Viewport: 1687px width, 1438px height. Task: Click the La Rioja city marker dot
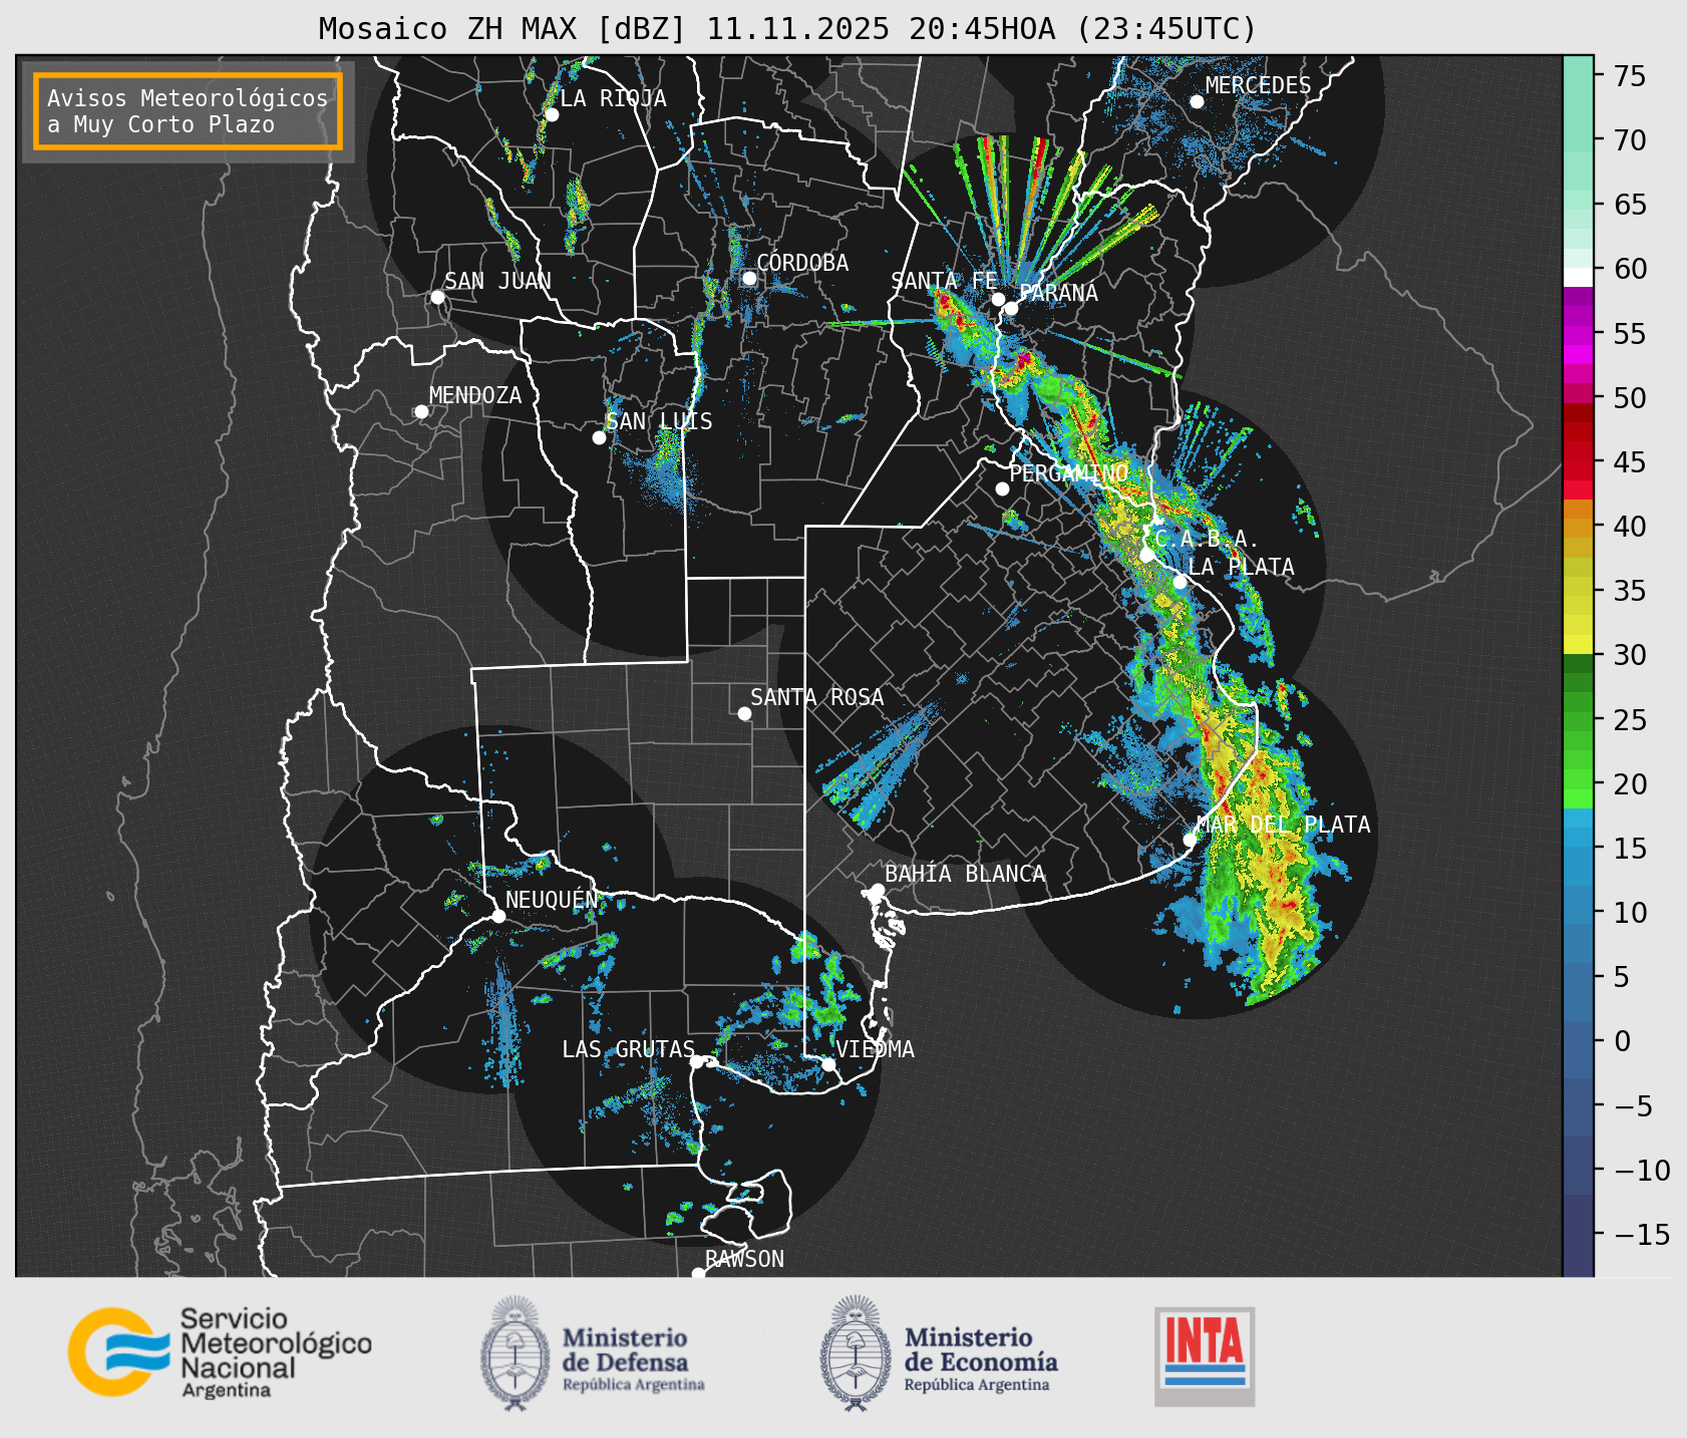point(552,115)
